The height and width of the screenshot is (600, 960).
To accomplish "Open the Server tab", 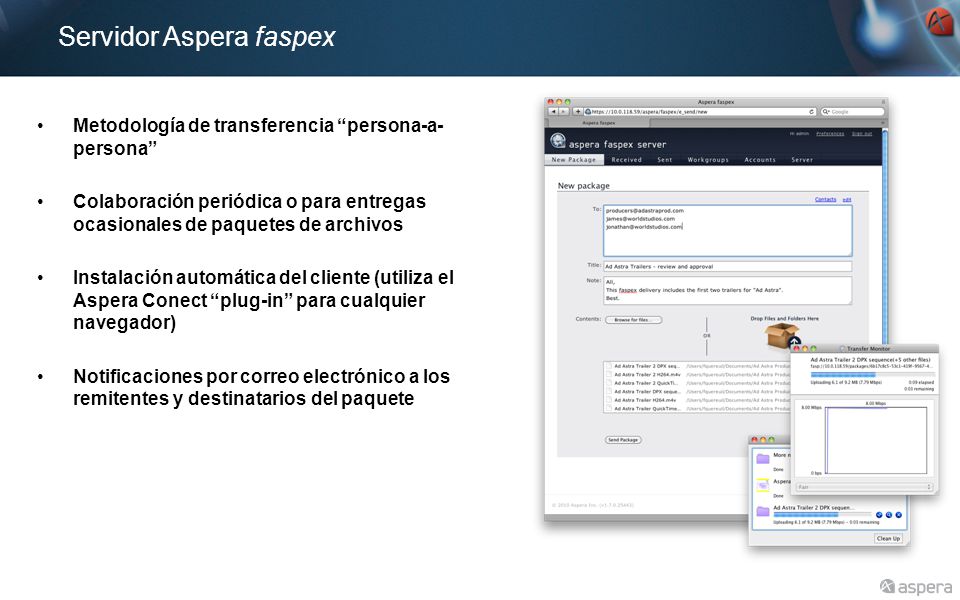I will (802, 160).
